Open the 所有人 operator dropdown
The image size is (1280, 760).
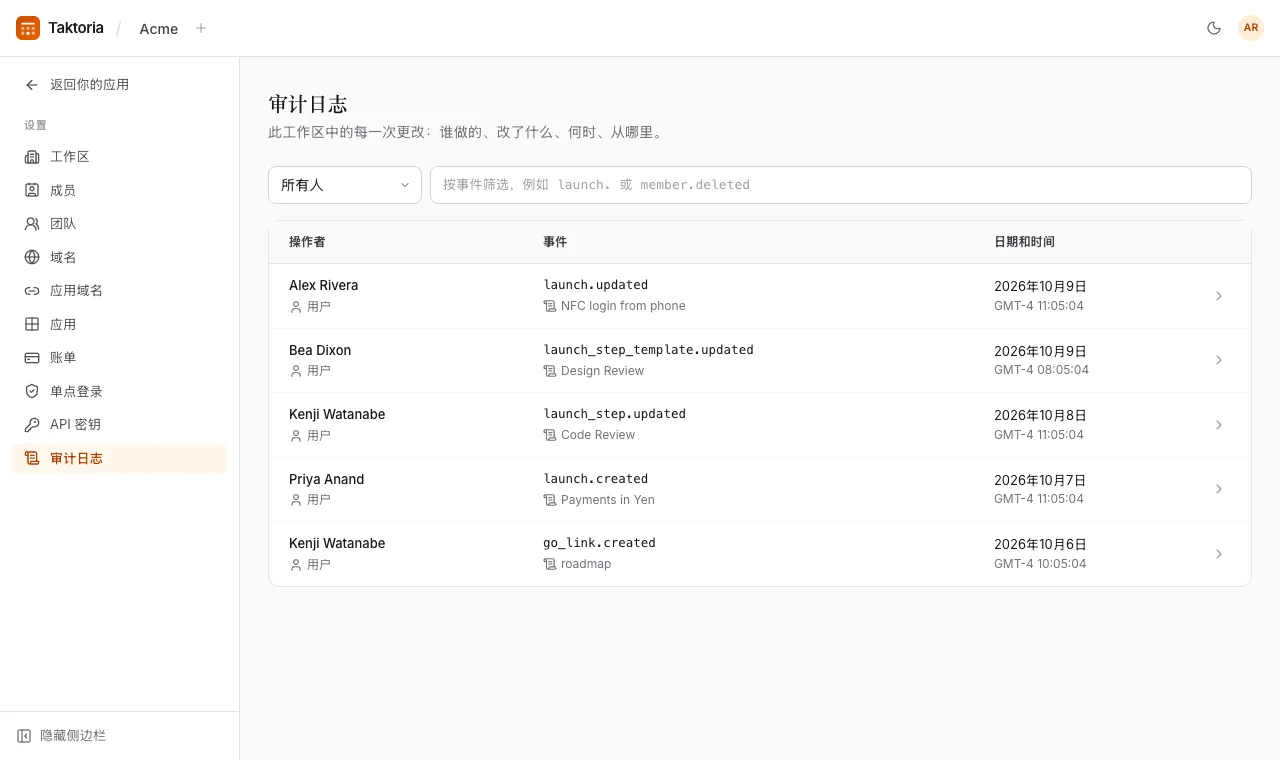(345, 185)
